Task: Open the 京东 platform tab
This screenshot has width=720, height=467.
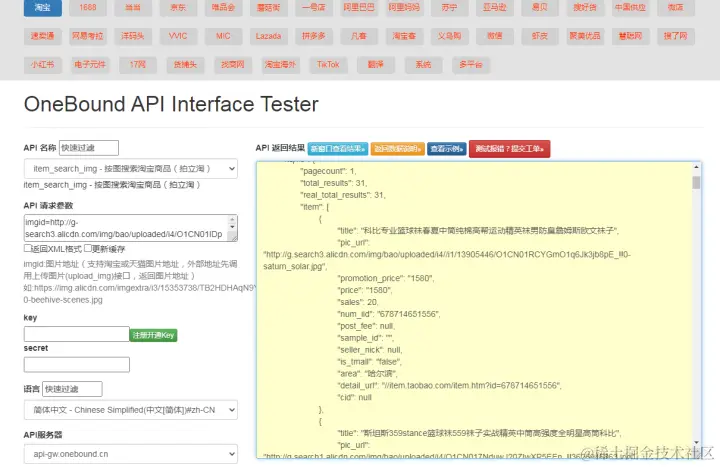Action: pos(178,8)
